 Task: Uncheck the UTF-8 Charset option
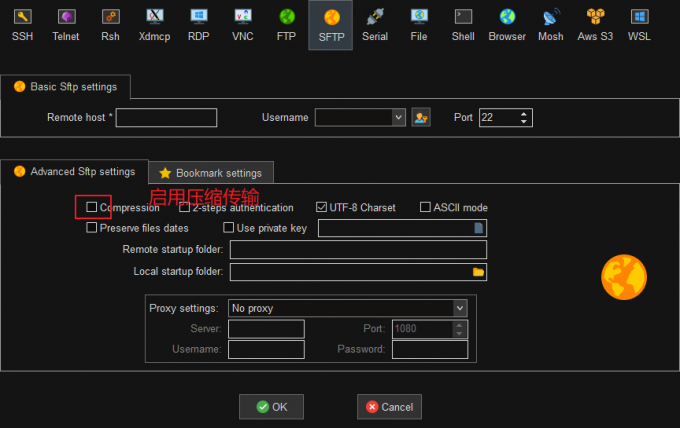coord(321,207)
